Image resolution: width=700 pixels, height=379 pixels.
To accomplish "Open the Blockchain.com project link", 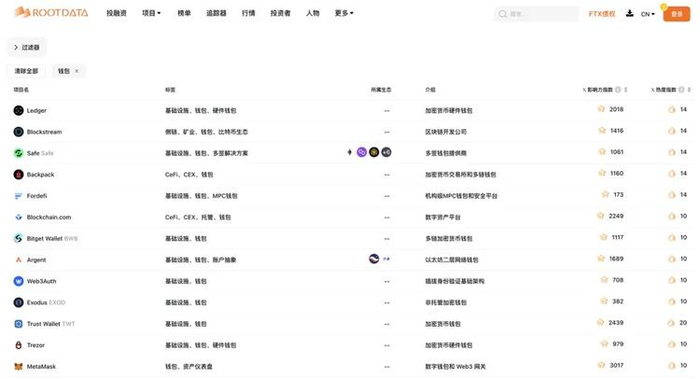I will pos(49,217).
